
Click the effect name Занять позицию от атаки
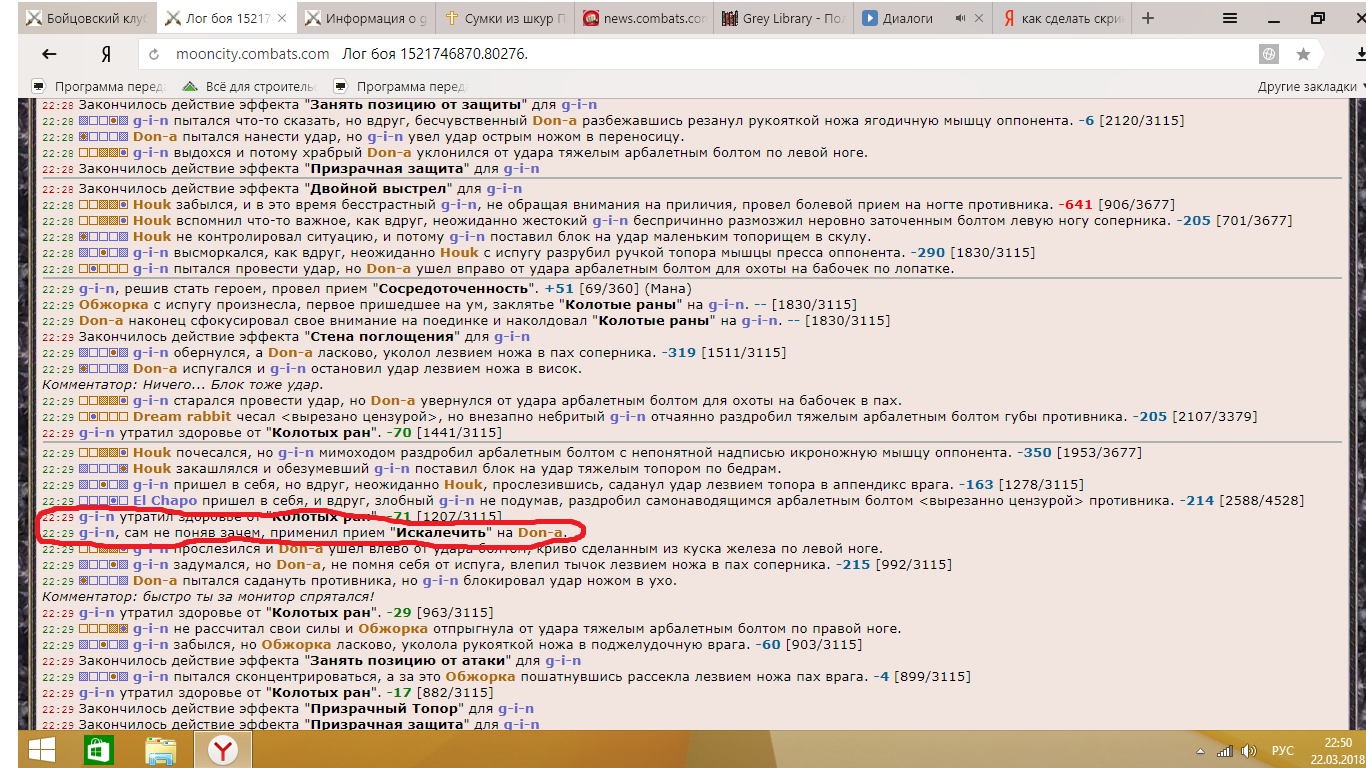pyautogui.click(x=409, y=661)
